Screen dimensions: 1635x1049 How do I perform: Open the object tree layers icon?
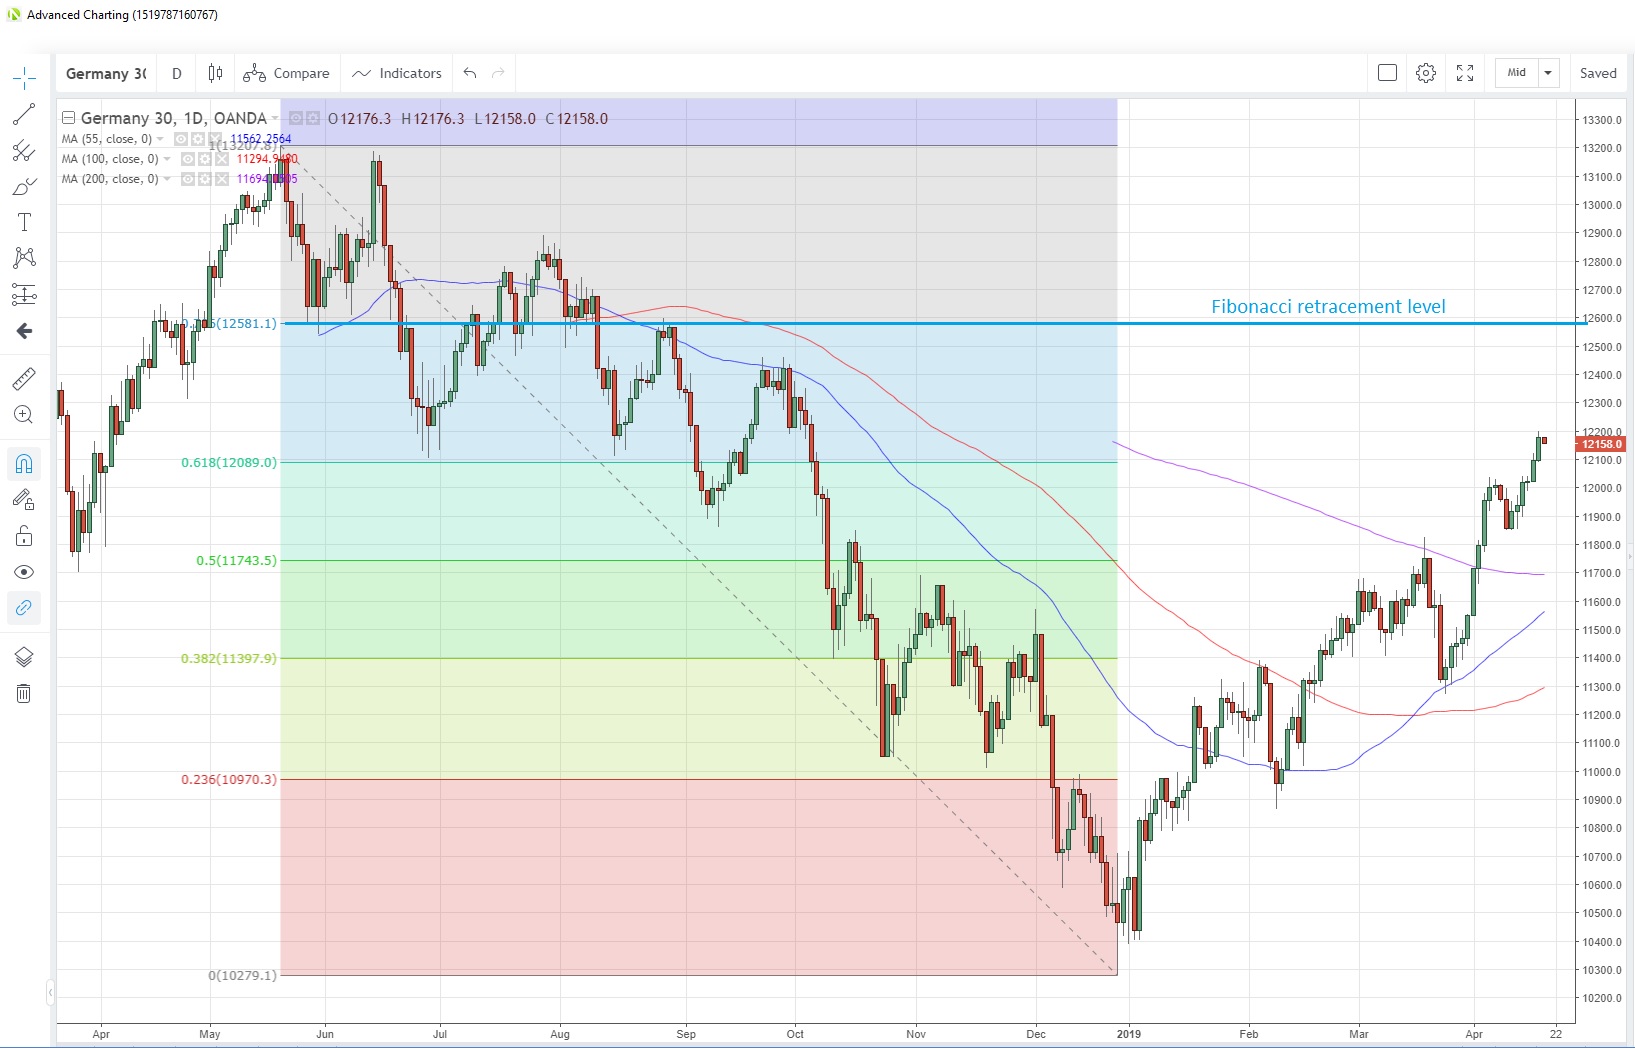tap(24, 657)
